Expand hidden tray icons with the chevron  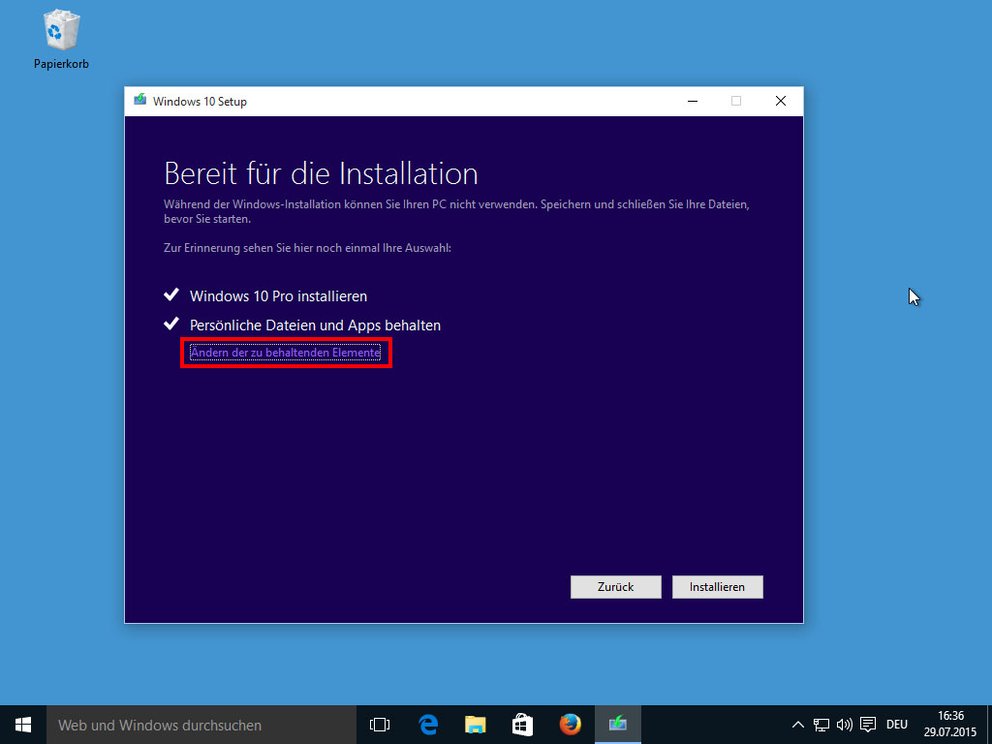click(x=797, y=724)
